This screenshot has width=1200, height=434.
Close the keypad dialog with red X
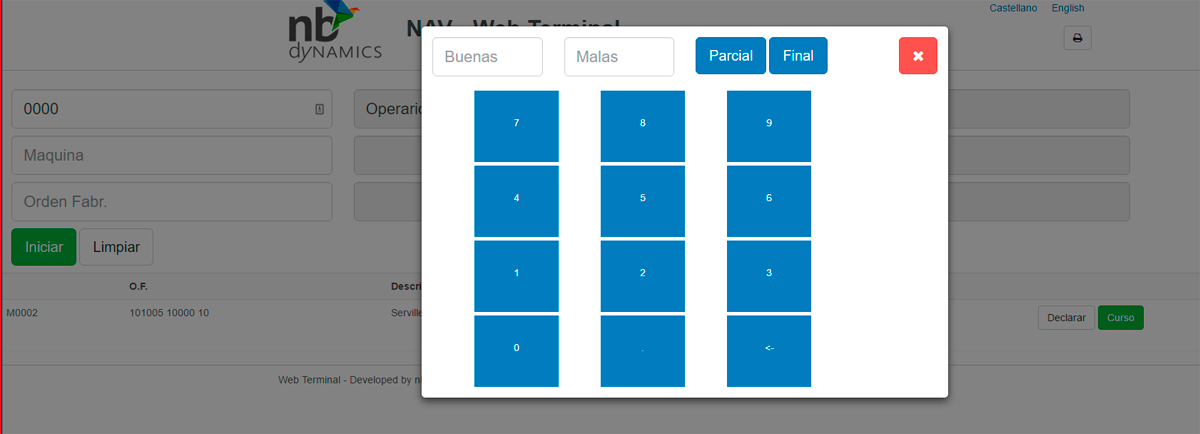point(918,56)
